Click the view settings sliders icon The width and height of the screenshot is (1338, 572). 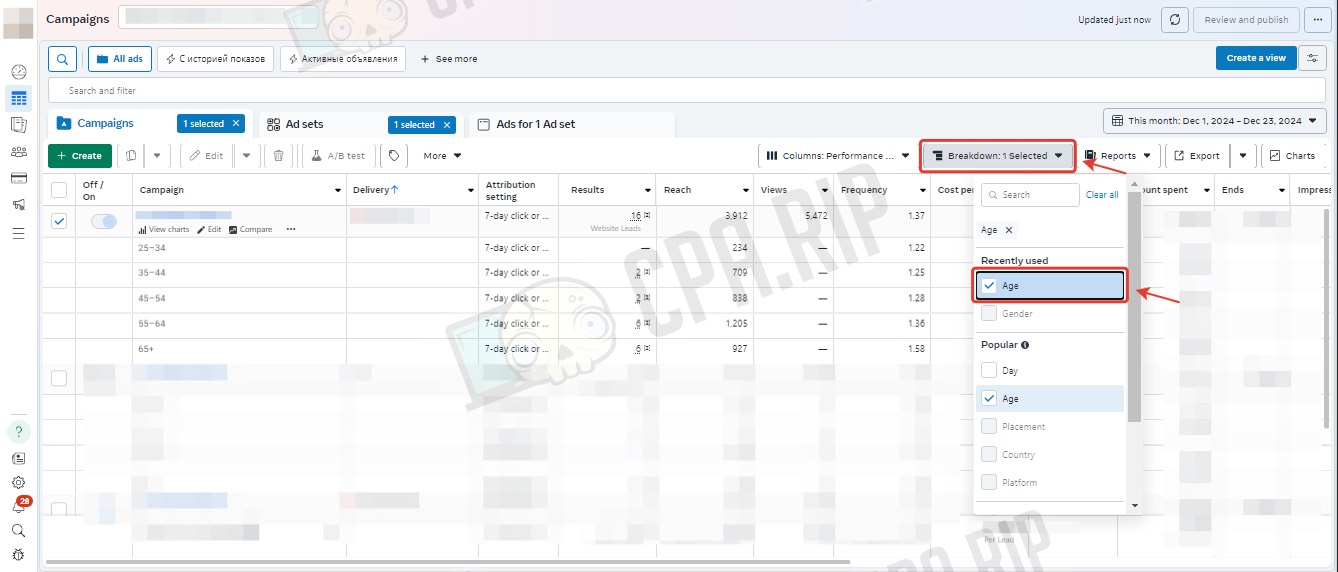pyautogui.click(x=1312, y=58)
